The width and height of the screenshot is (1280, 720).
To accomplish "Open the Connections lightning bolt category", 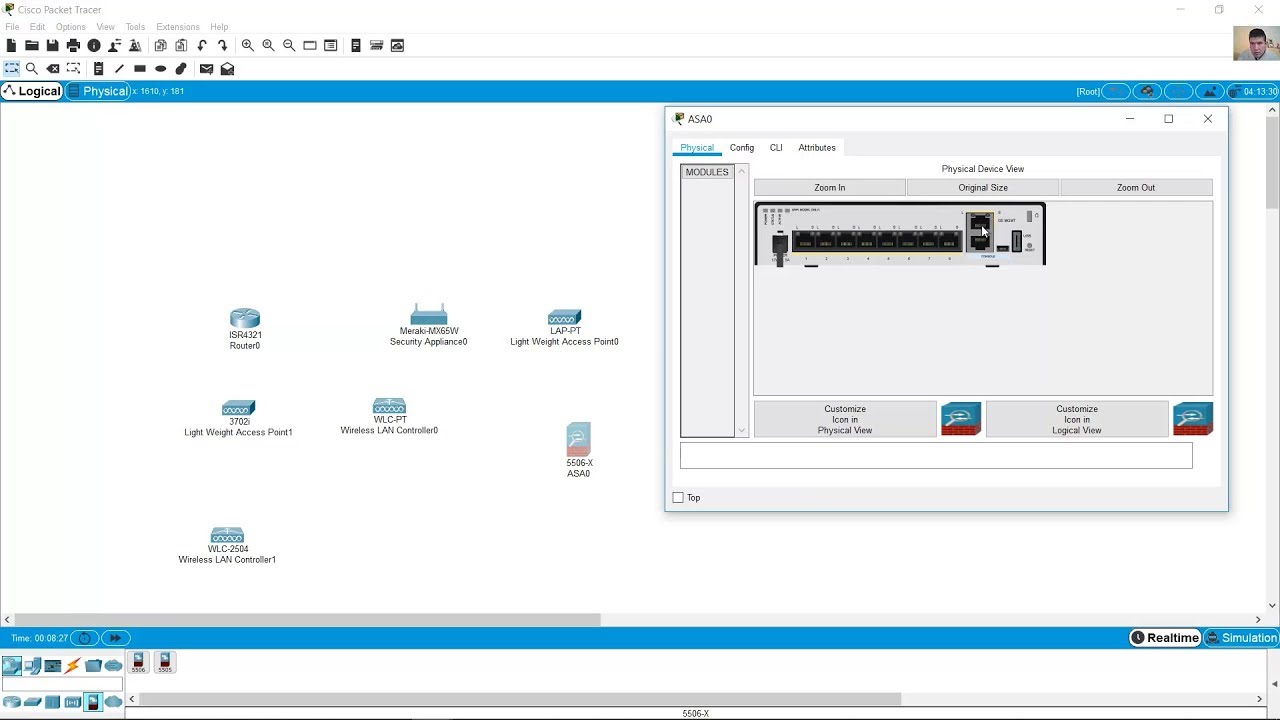I will click(x=72, y=665).
